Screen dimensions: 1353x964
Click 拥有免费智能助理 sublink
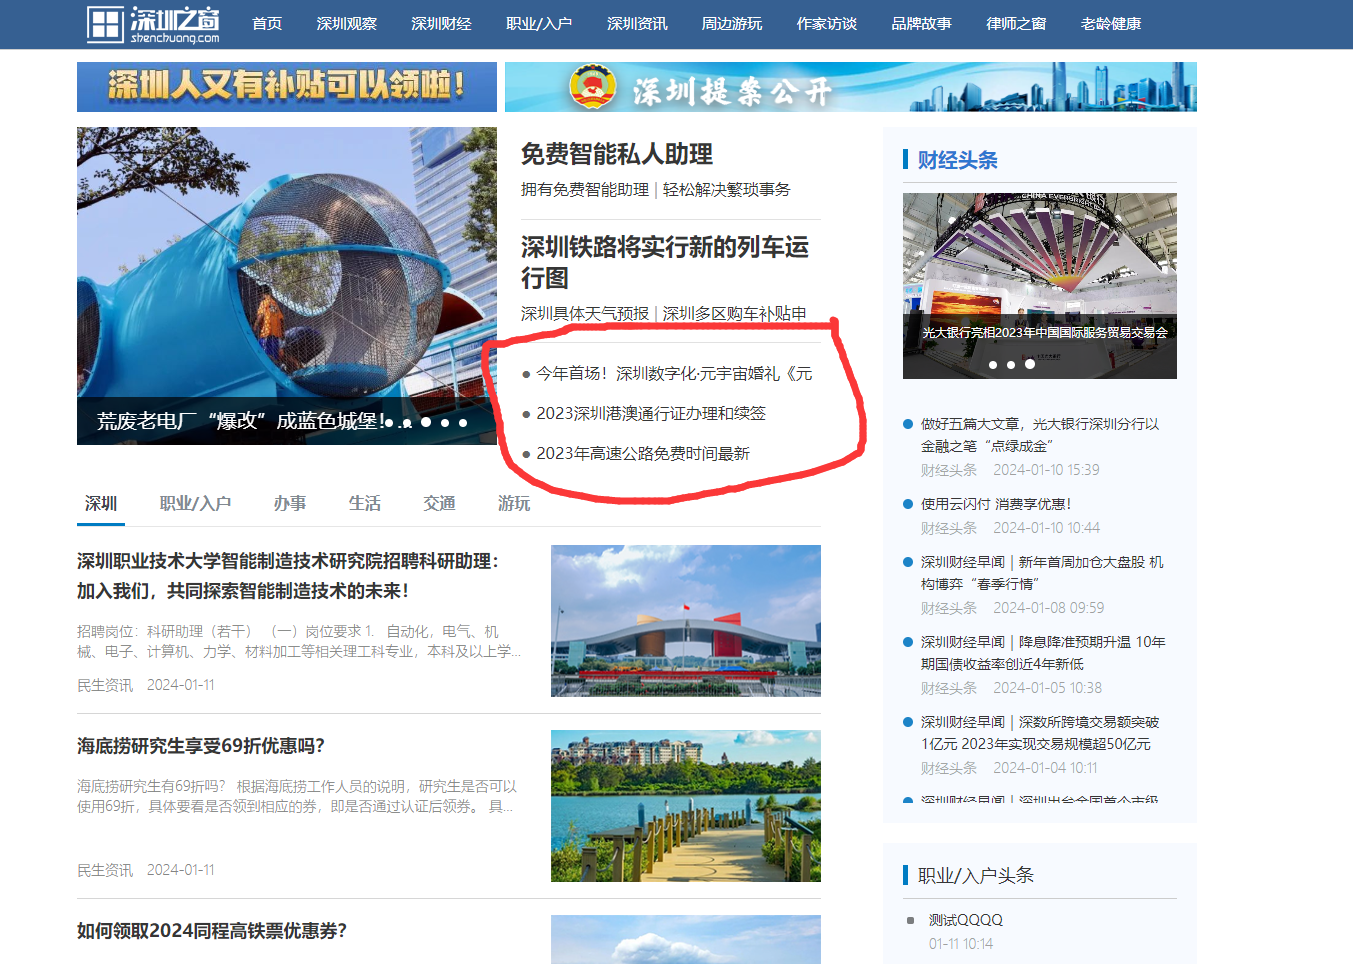click(x=585, y=189)
